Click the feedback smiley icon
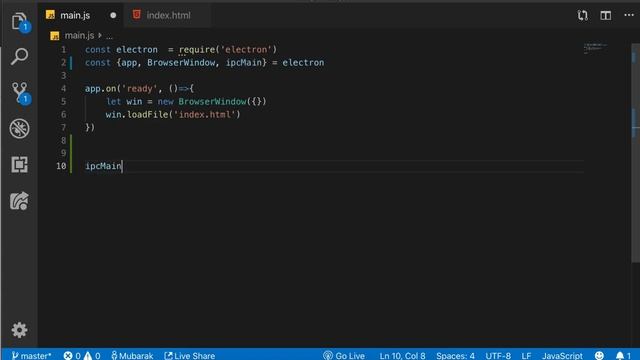Image resolution: width=640 pixels, height=360 pixels. click(x=599, y=356)
